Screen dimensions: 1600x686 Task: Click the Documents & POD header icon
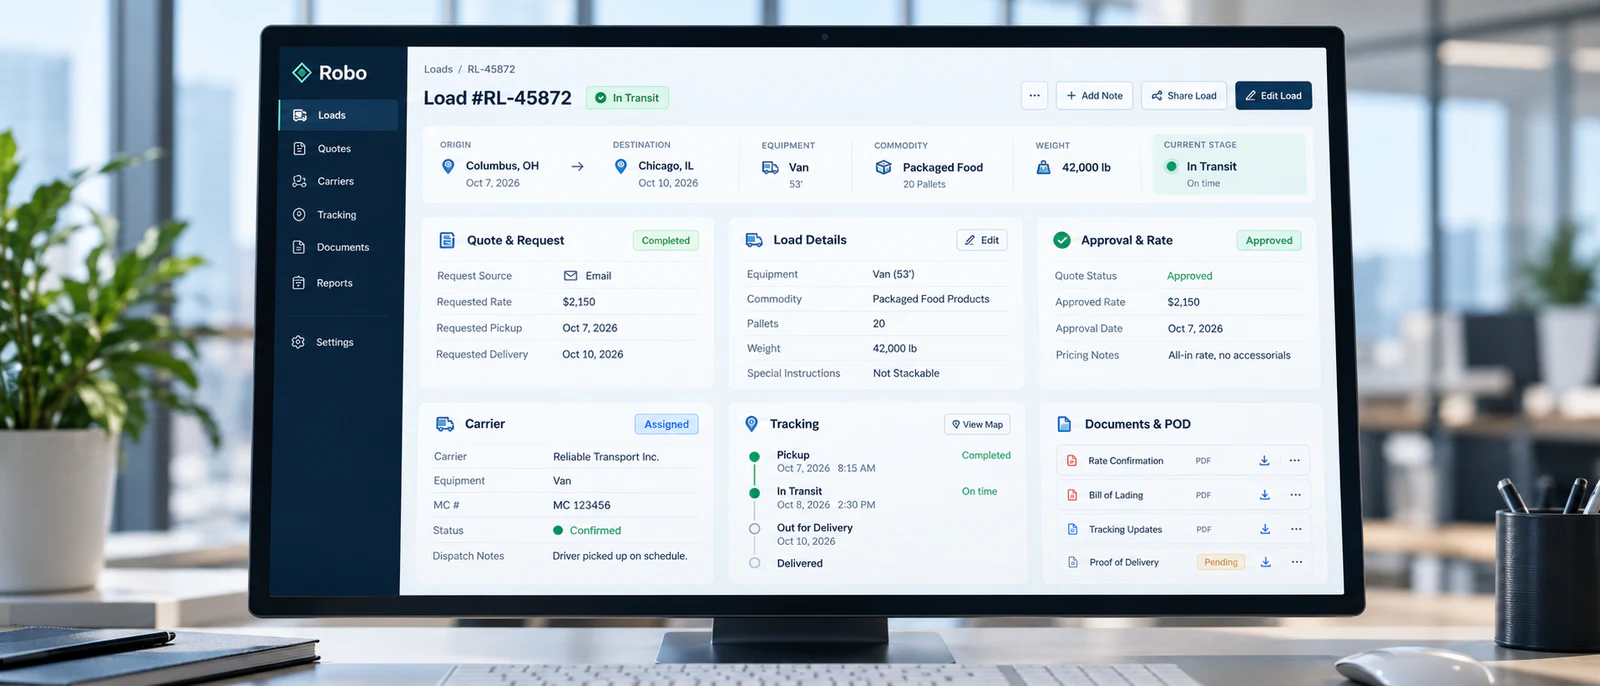(x=1064, y=425)
